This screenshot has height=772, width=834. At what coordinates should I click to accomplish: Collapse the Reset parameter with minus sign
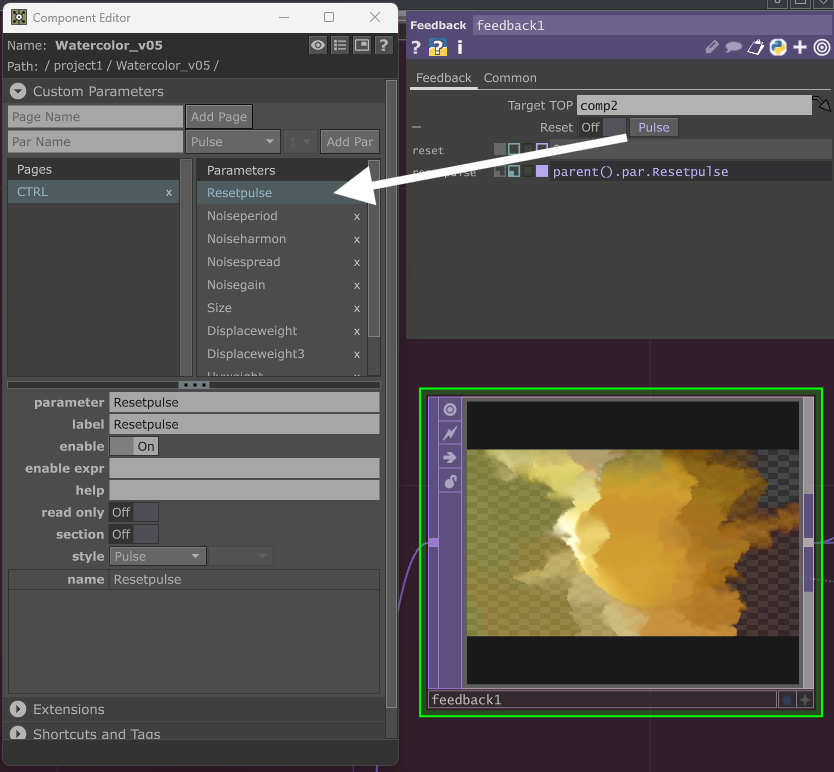click(x=416, y=127)
